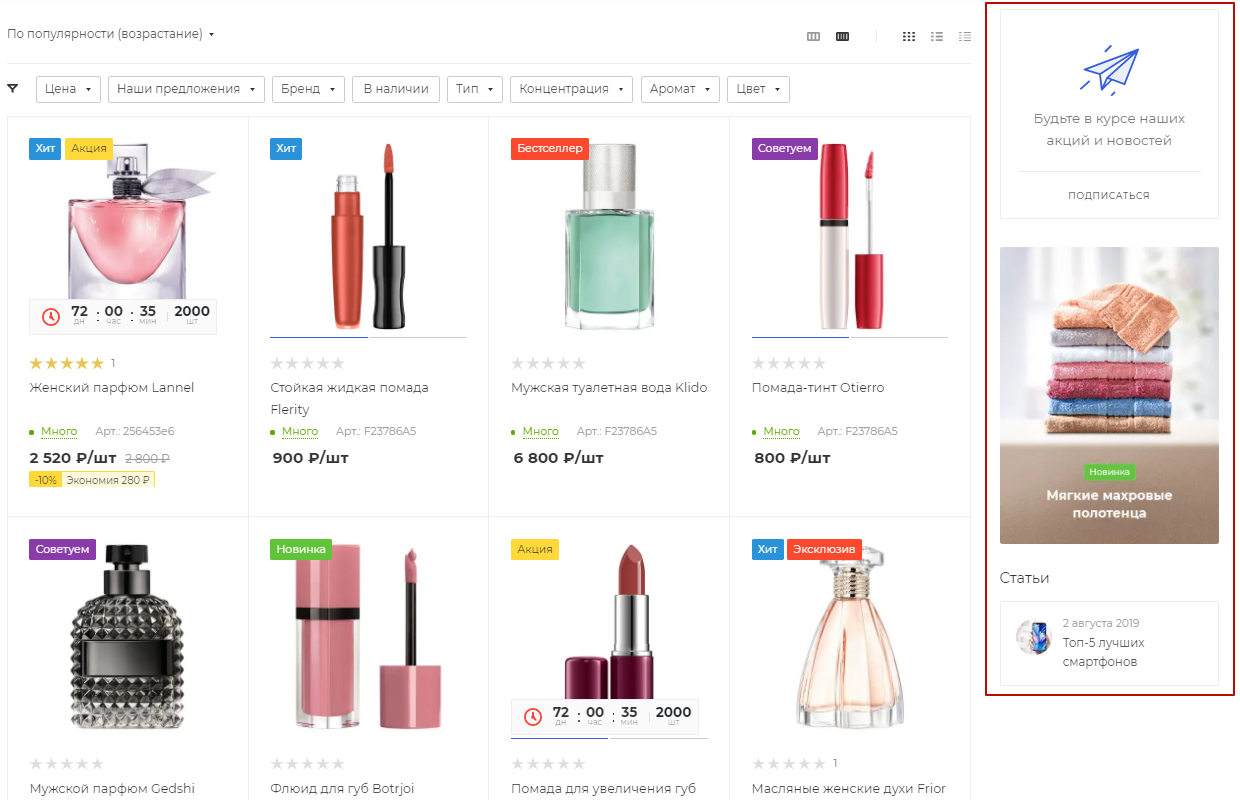Click the date 2 августа 2019

tap(1101, 623)
